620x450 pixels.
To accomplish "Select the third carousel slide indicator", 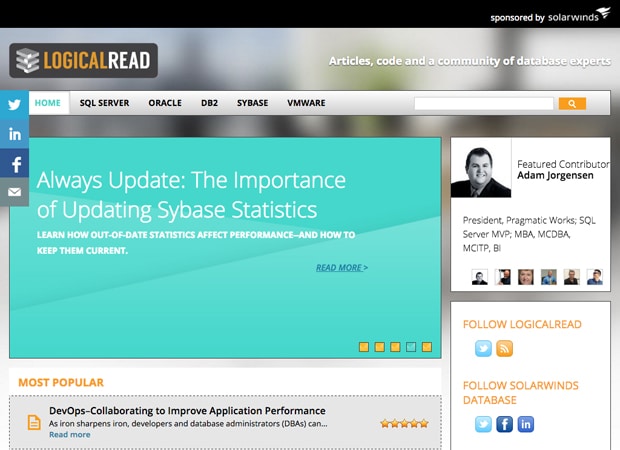I will (x=395, y=347).
